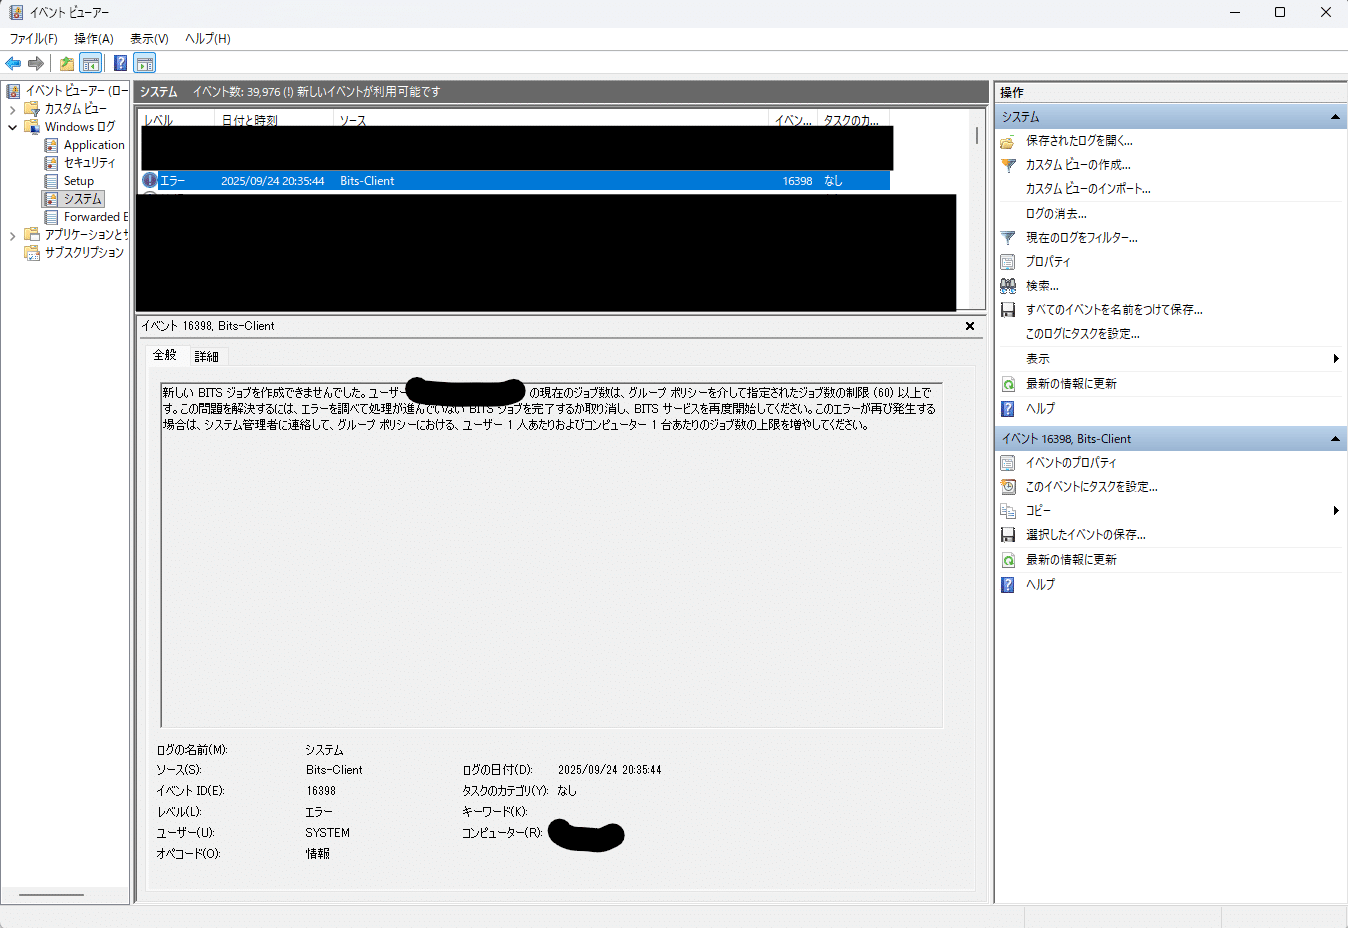Viewport: 1348px width, 928px height.
Task: Toggle the action pane visibility toolbar button
Action: pyautogui.click(x=144, y=63)
